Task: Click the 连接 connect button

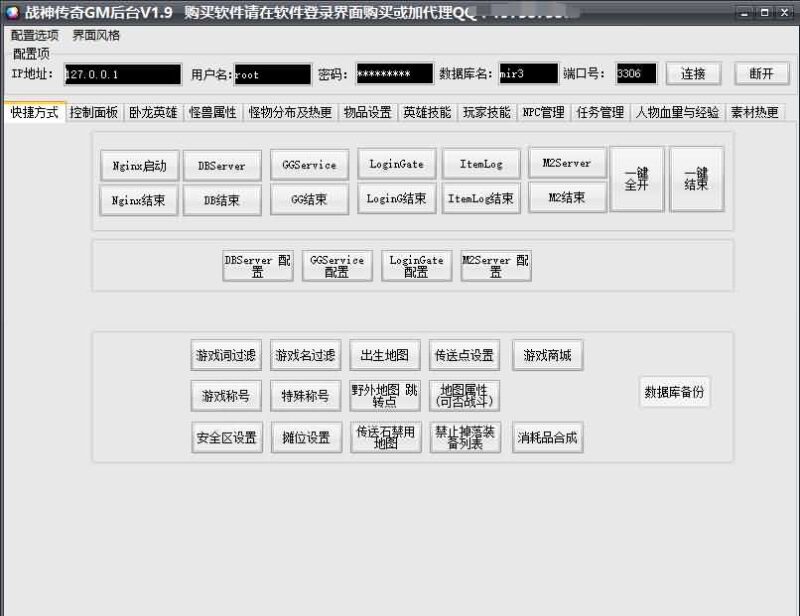Action: click(x=693, y=73)
